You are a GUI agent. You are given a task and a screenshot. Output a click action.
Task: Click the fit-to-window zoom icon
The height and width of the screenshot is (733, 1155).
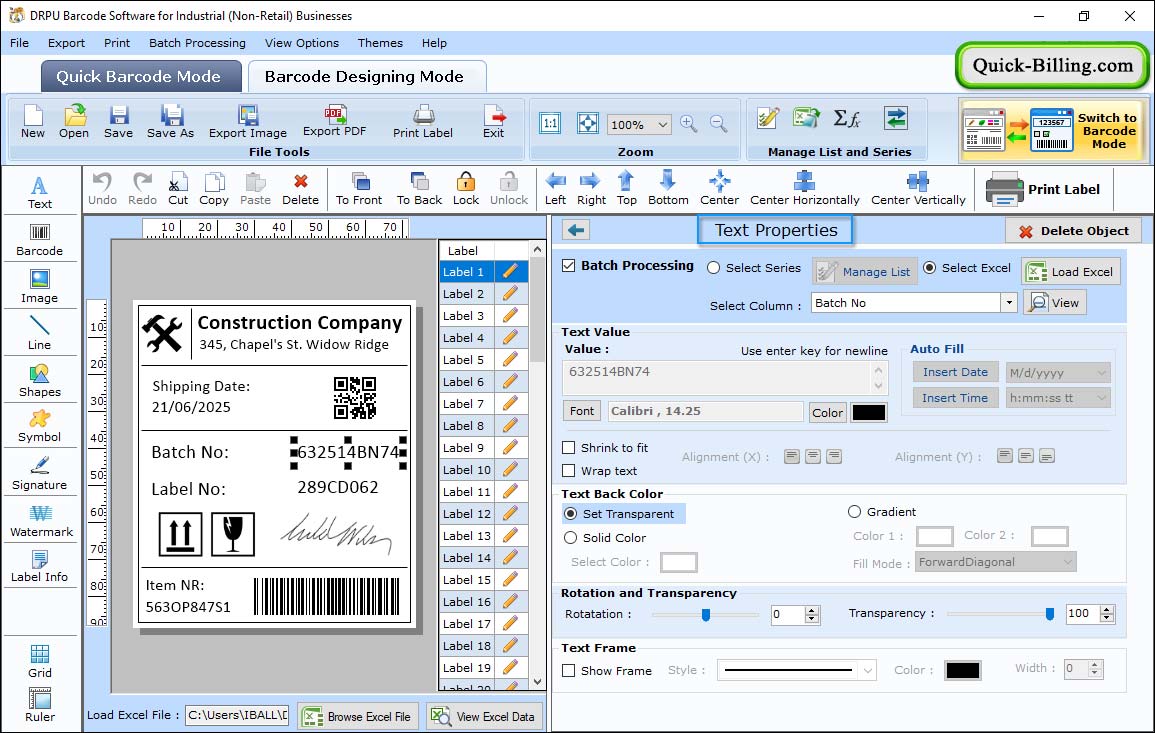[588, 123]
